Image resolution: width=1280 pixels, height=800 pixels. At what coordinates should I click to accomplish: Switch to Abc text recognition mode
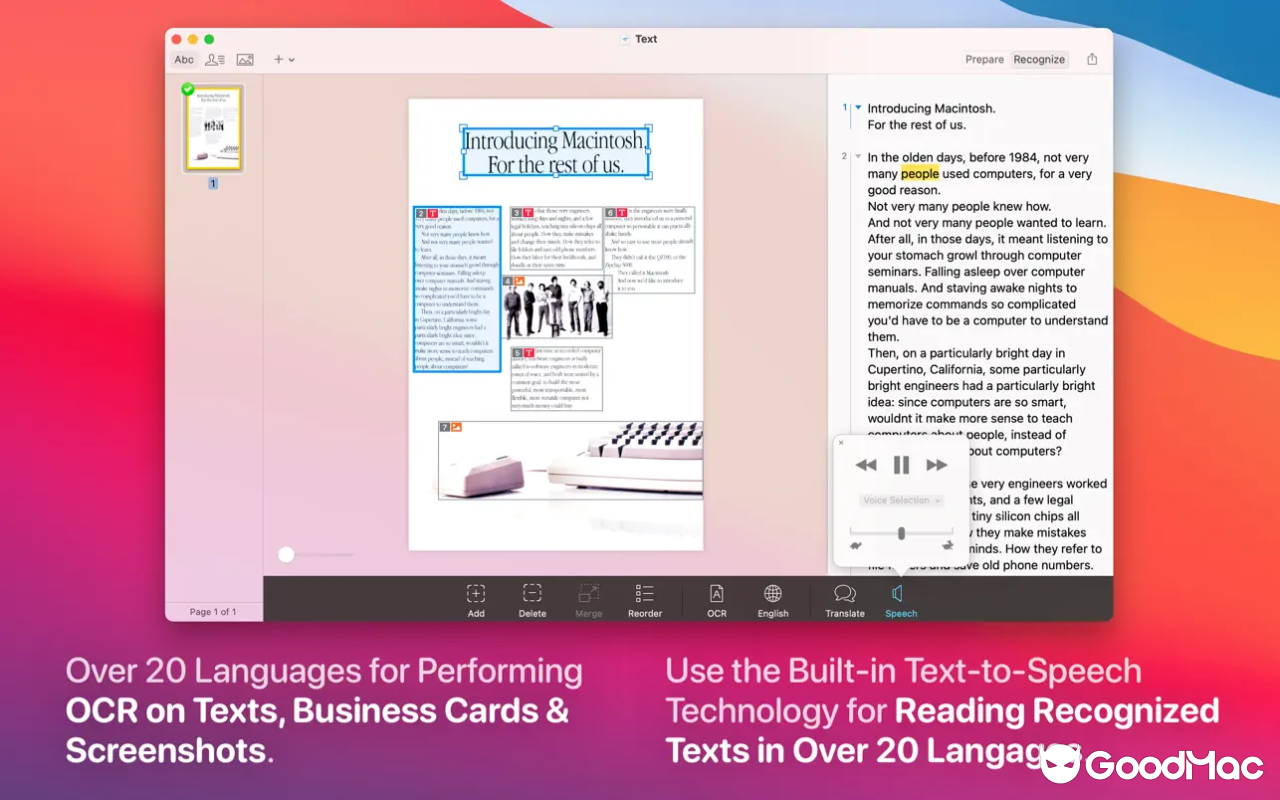[184, 60]
